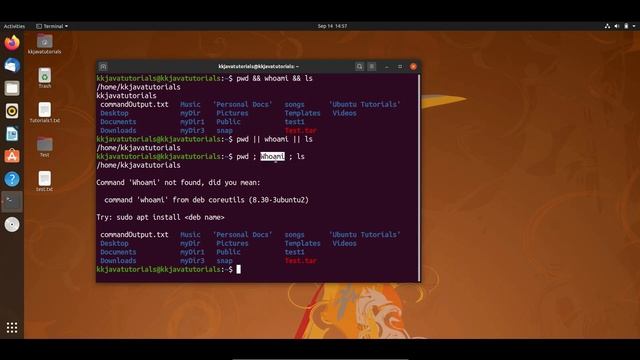Maximize the terminal window

(x=400, y=67)
